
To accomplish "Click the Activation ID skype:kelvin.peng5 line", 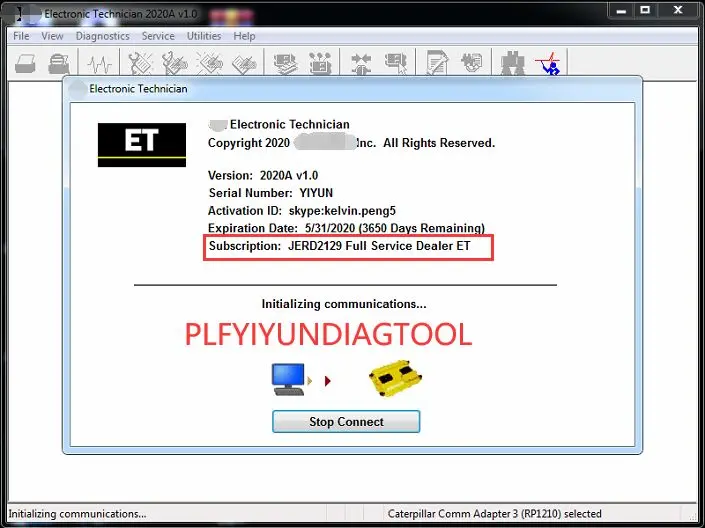I will click(x=302, y=210).
